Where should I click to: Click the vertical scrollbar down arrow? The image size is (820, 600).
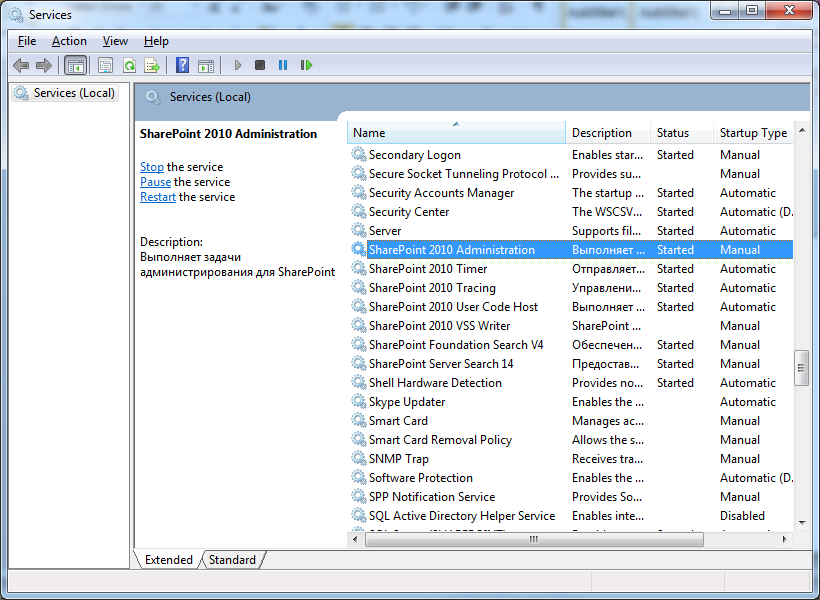click(x=802, y=523)
